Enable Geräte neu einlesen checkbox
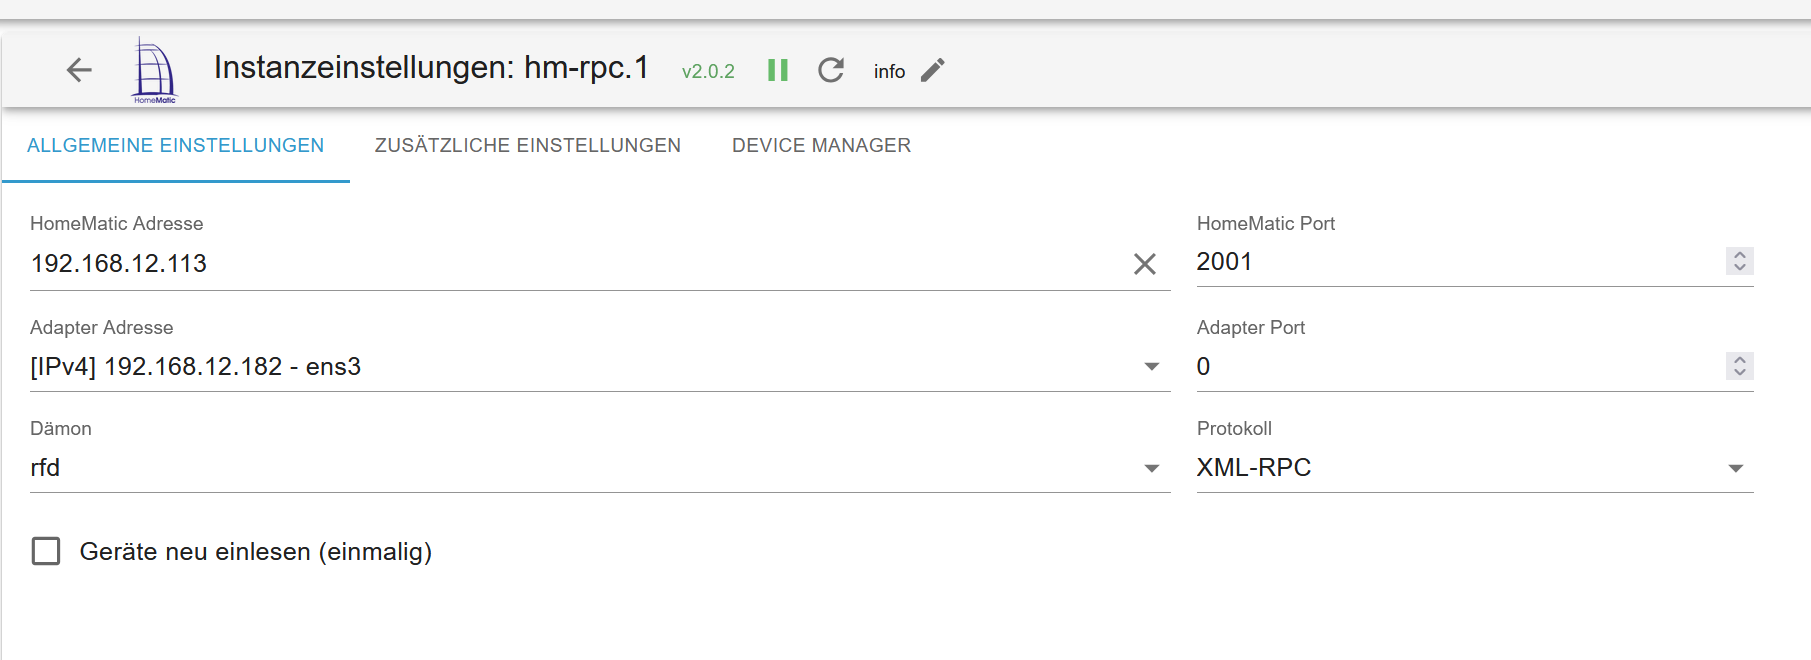1811x660 pixels. (46, 551)
